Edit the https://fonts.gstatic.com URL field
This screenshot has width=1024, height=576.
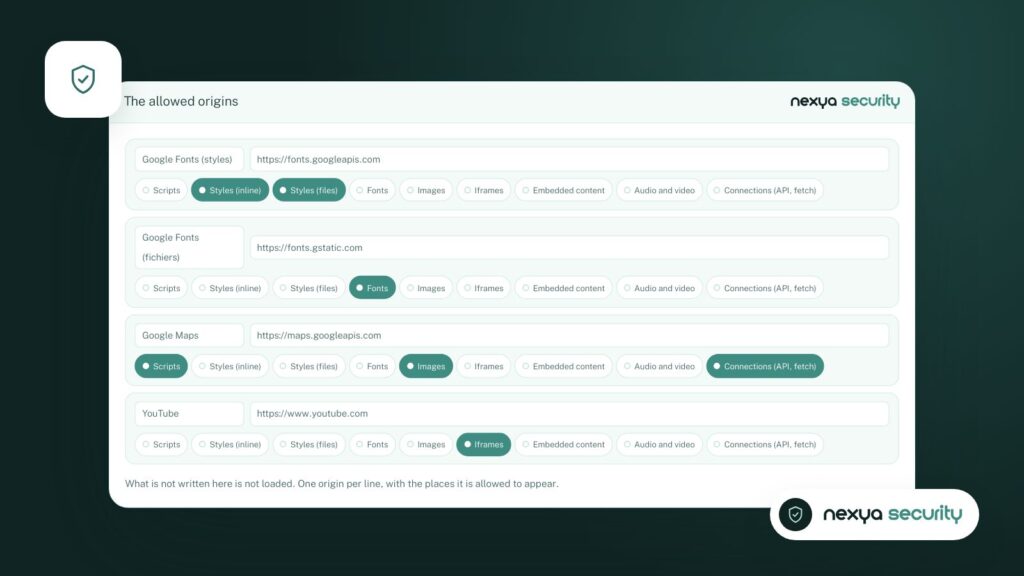(x=569, y=248)
